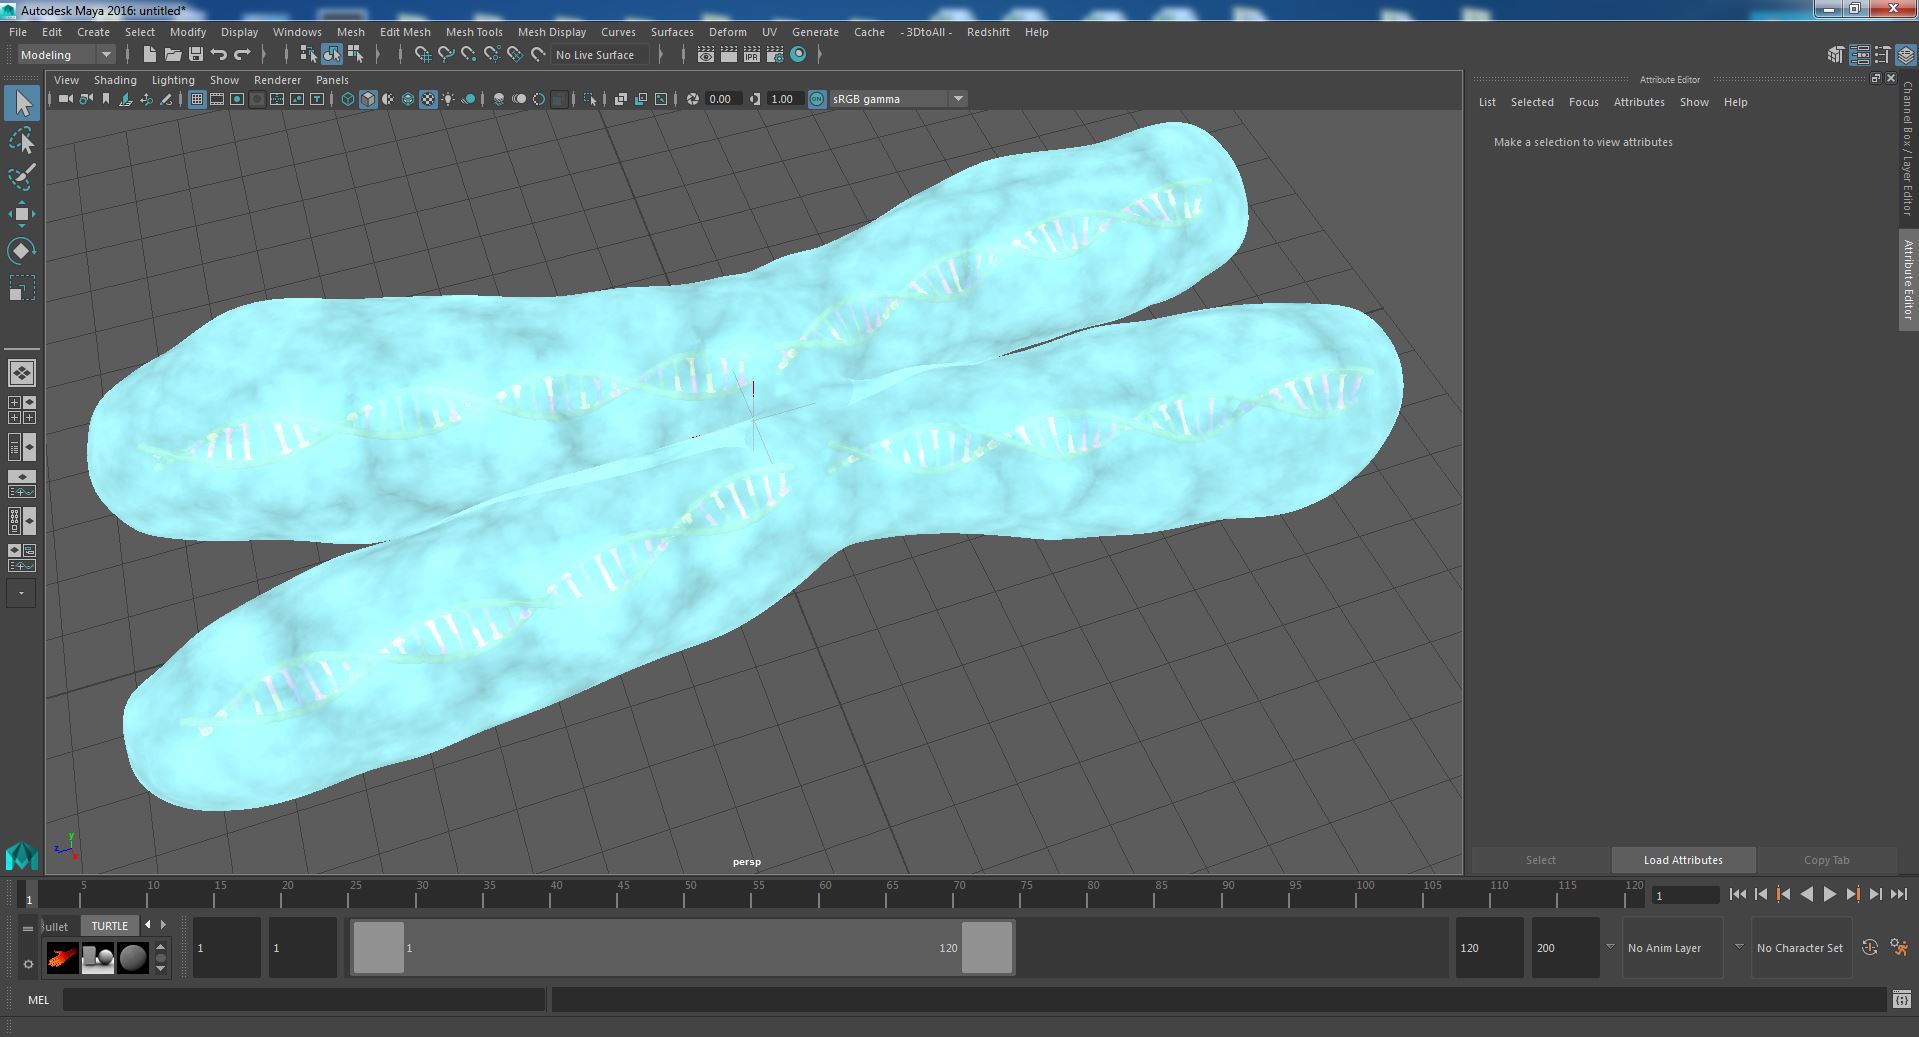This screenshot has height=1037, width=1919.
Task: Select the TURTLE shelf tab
Action: [110, 926]
